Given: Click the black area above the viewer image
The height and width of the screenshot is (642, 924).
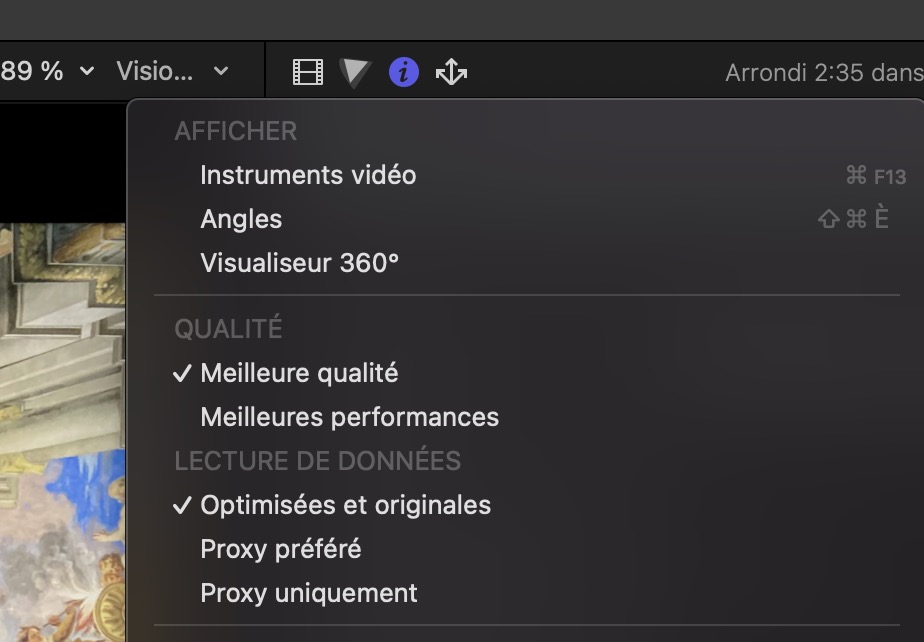Looking at the screenshot, I should click(x=62, y=160).
